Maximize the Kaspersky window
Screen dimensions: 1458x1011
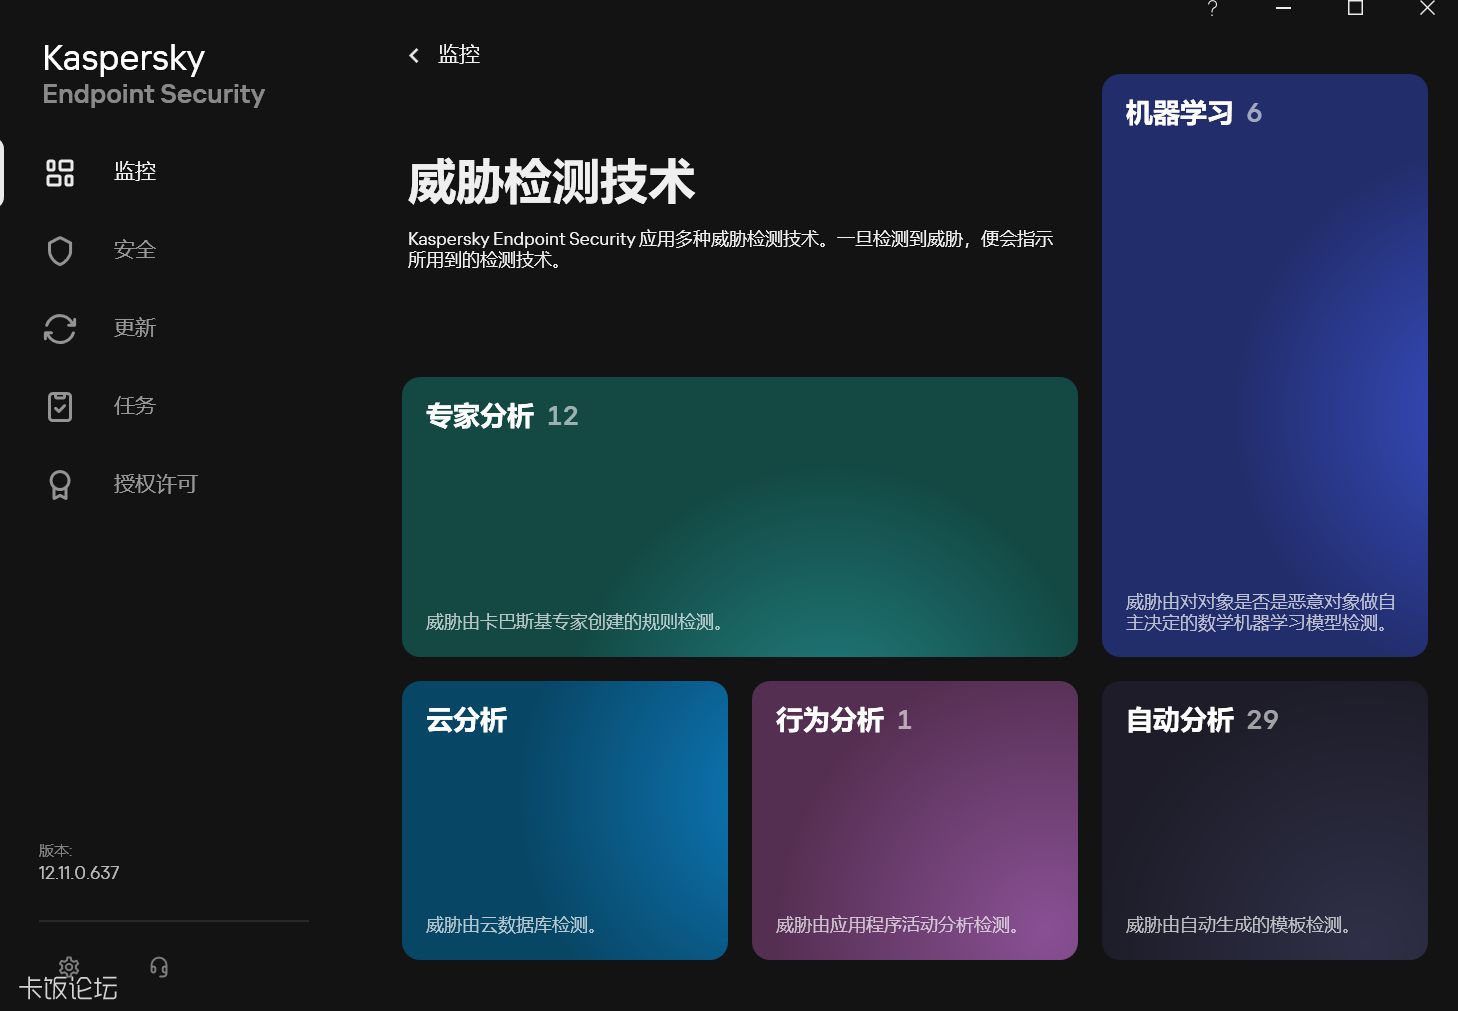1355,9
